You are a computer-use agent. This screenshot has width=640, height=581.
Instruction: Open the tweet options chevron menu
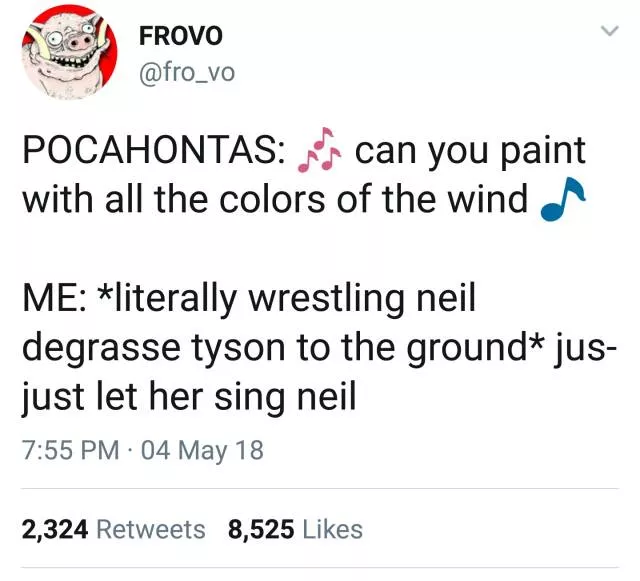point(610,31)
